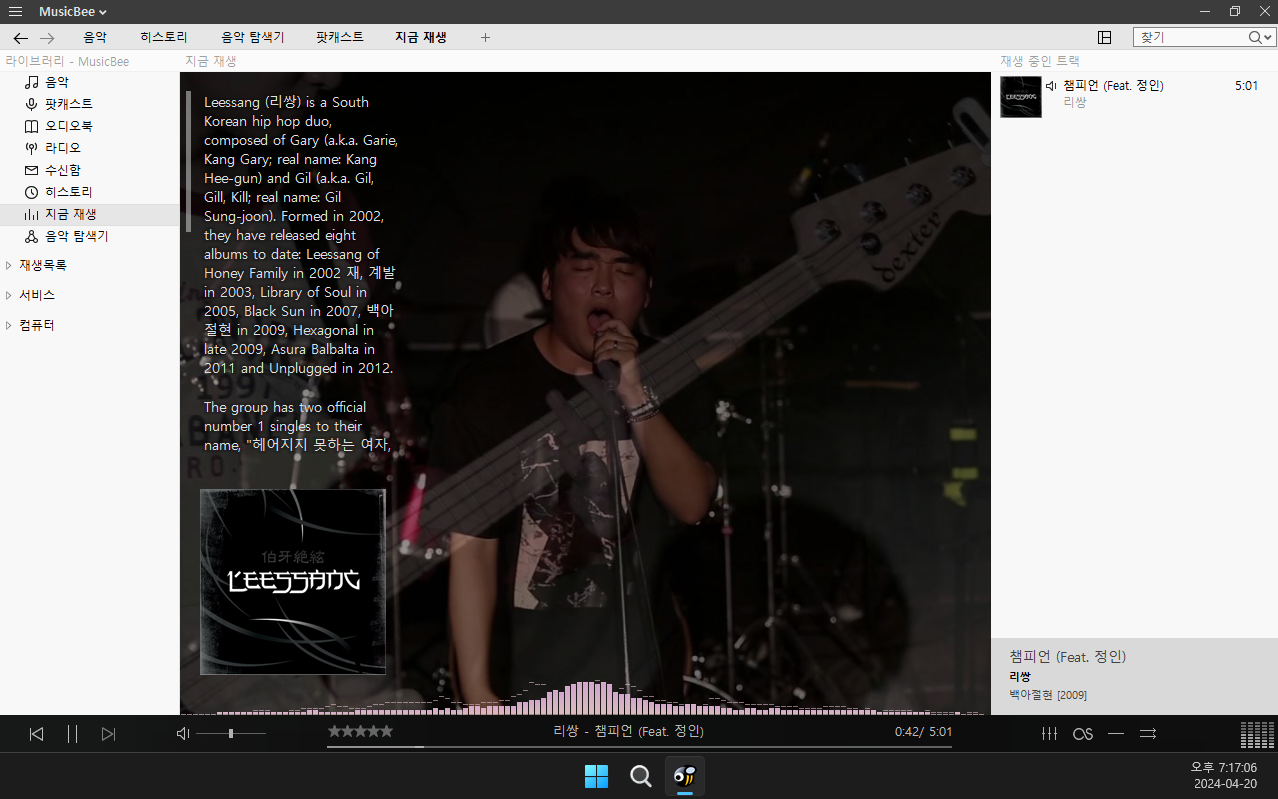The height and width of the screenshot is (799, 1278).
Task: Mute the playback volume
Action: 181,733
